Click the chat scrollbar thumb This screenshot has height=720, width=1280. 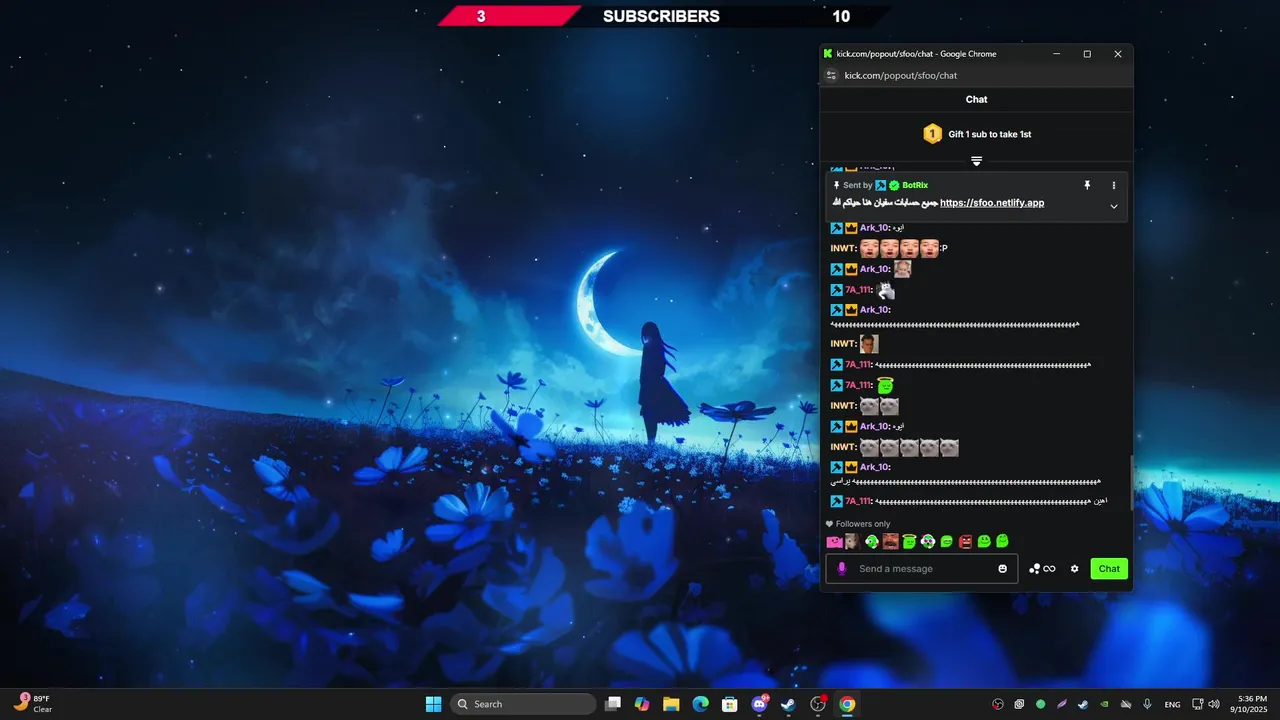[x=1132, y=484]
